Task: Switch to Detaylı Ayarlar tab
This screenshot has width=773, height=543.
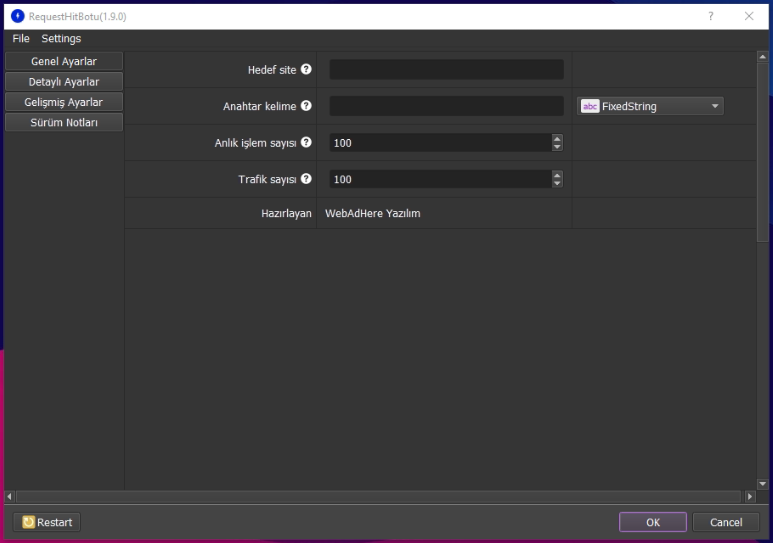Action: 64,82
